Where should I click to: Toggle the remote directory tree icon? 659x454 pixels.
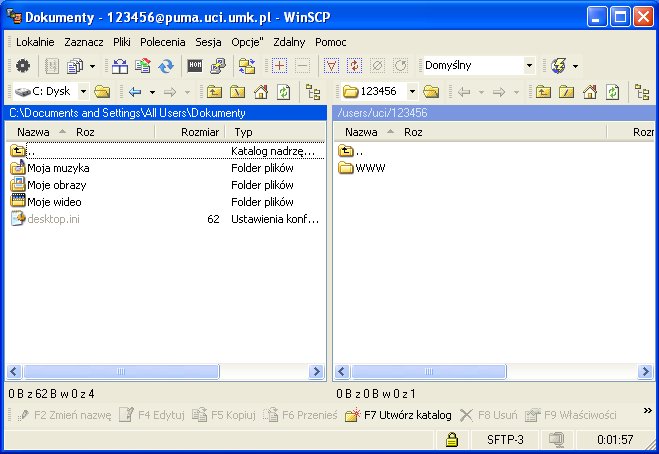642,92
